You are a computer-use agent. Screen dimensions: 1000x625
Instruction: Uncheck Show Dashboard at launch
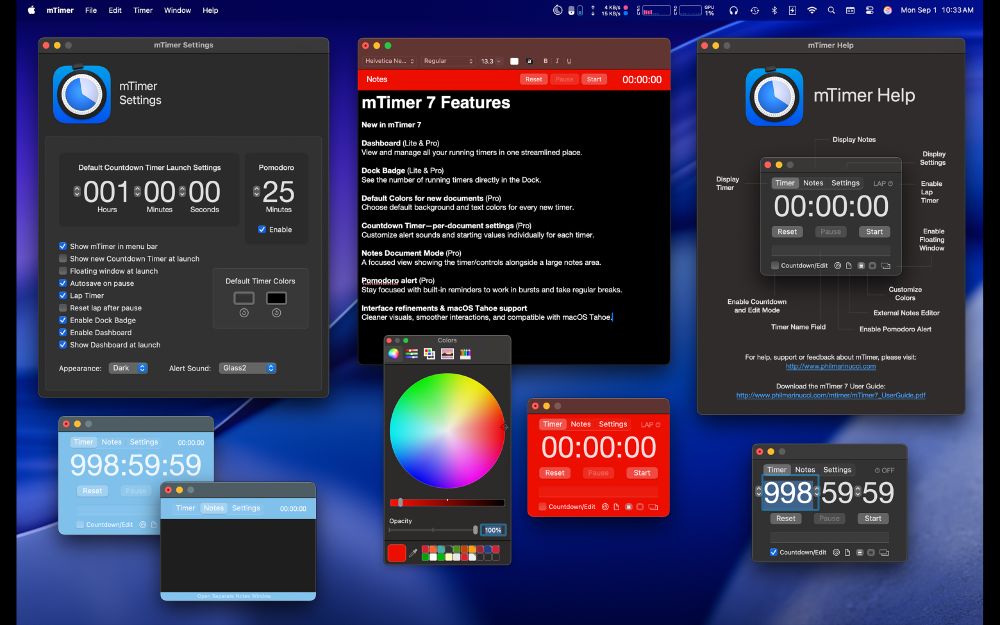point(62,345)
